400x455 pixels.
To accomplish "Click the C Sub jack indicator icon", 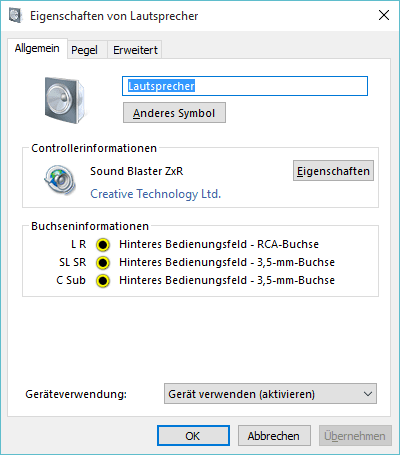I will [x=103, y=281].
